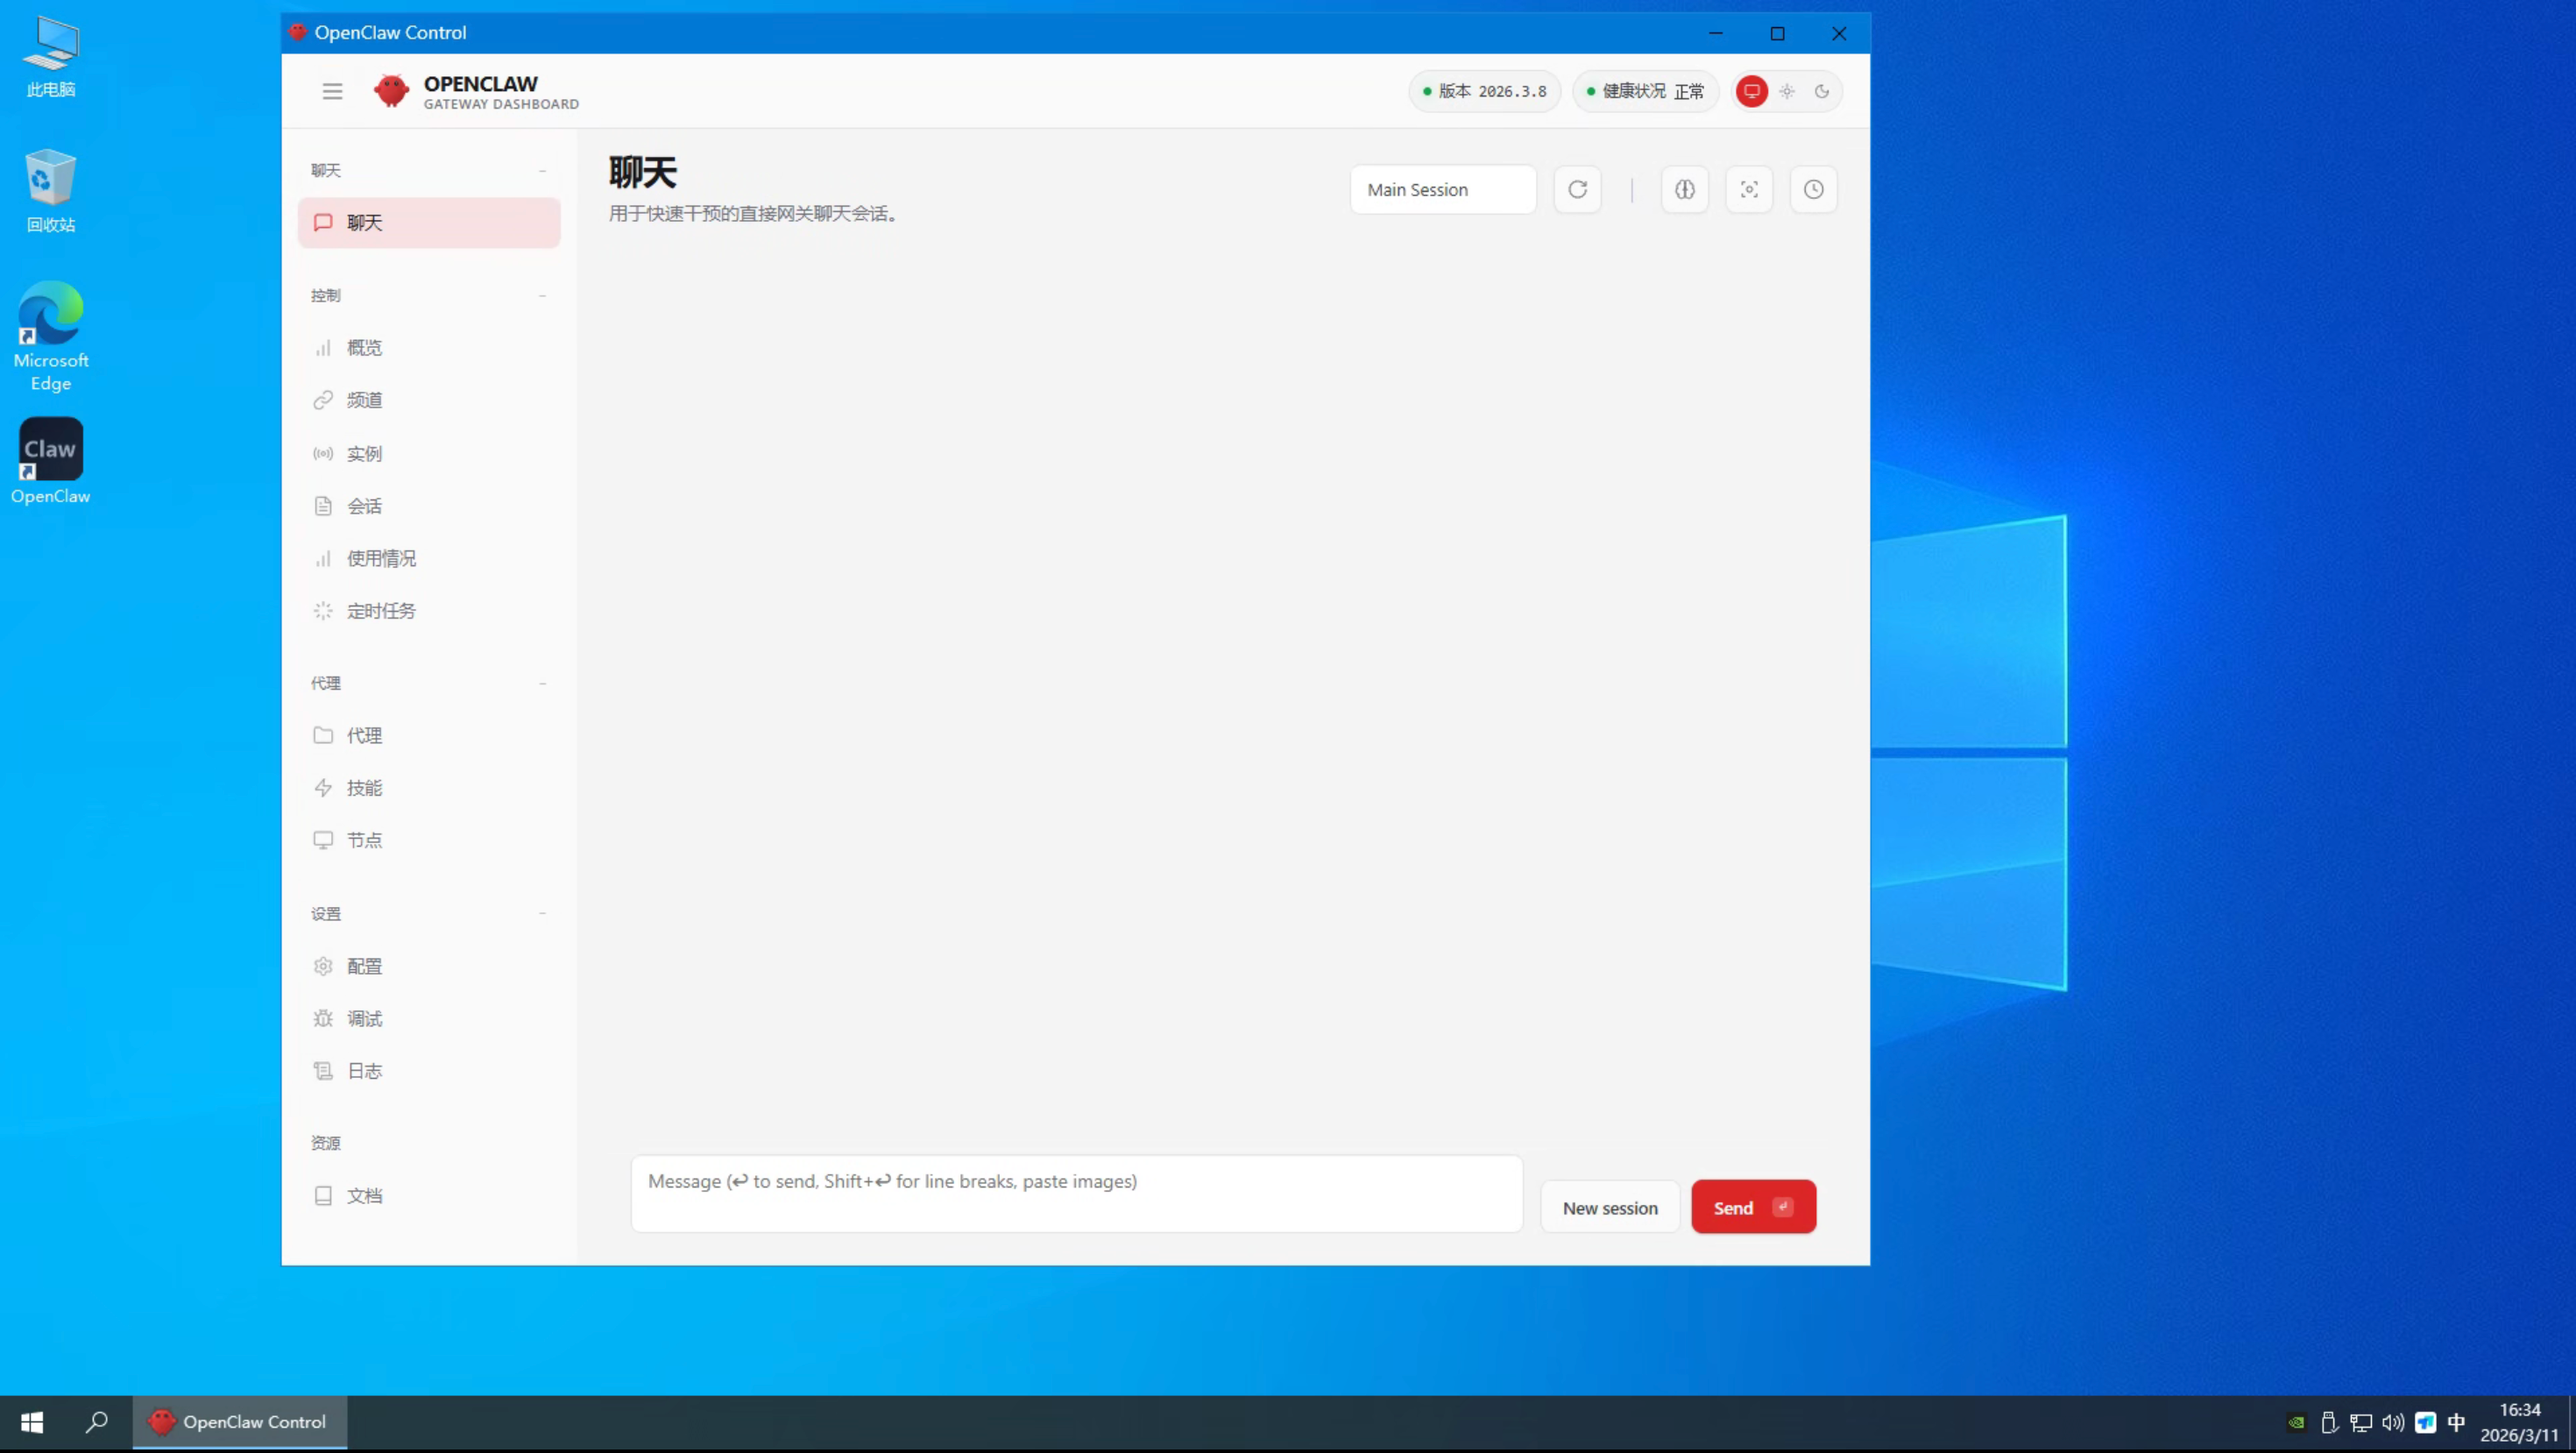
Task: Open the Main Session dropdown
Action: pyautogui.click(x=1442, y=189)
